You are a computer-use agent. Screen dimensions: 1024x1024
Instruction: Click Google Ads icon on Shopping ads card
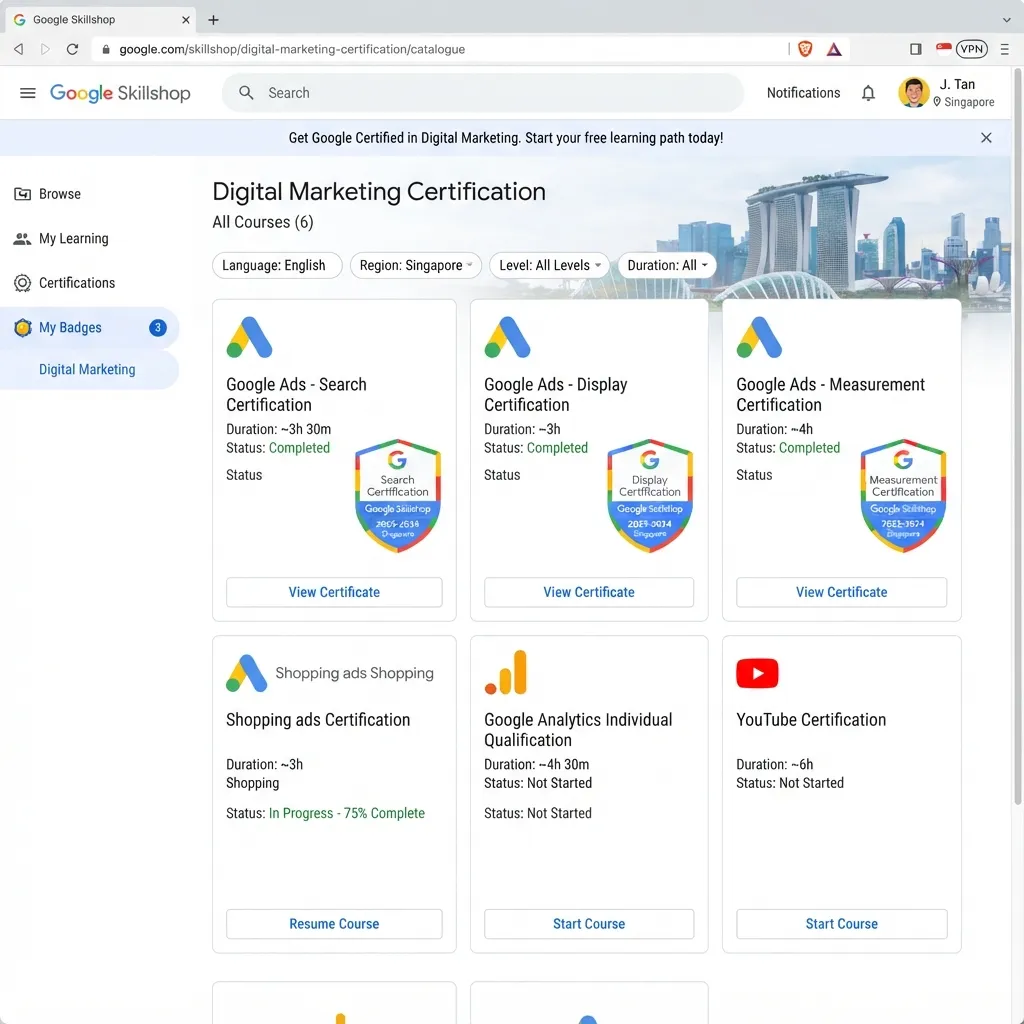[246, 673]
